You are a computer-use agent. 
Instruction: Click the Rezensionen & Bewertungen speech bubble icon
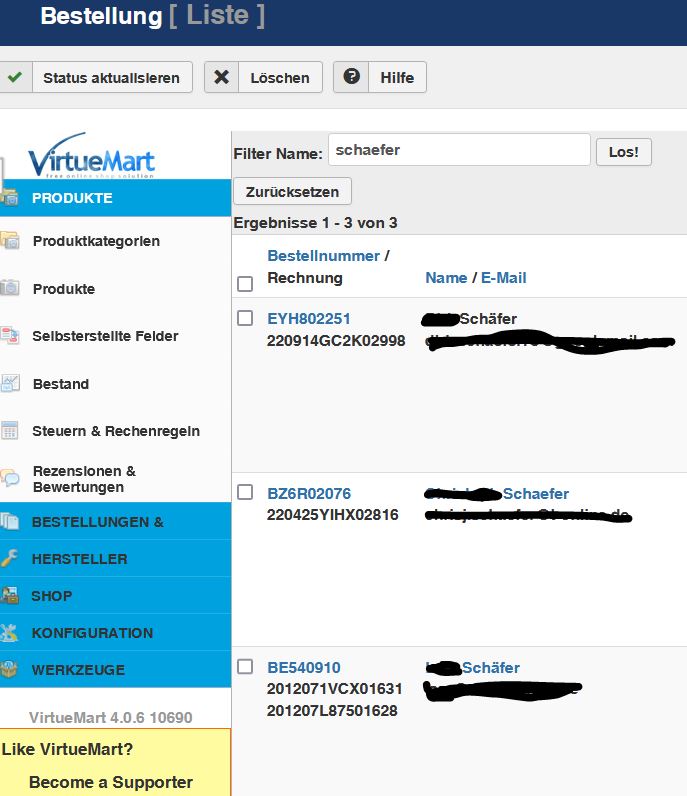coord(10,478)
